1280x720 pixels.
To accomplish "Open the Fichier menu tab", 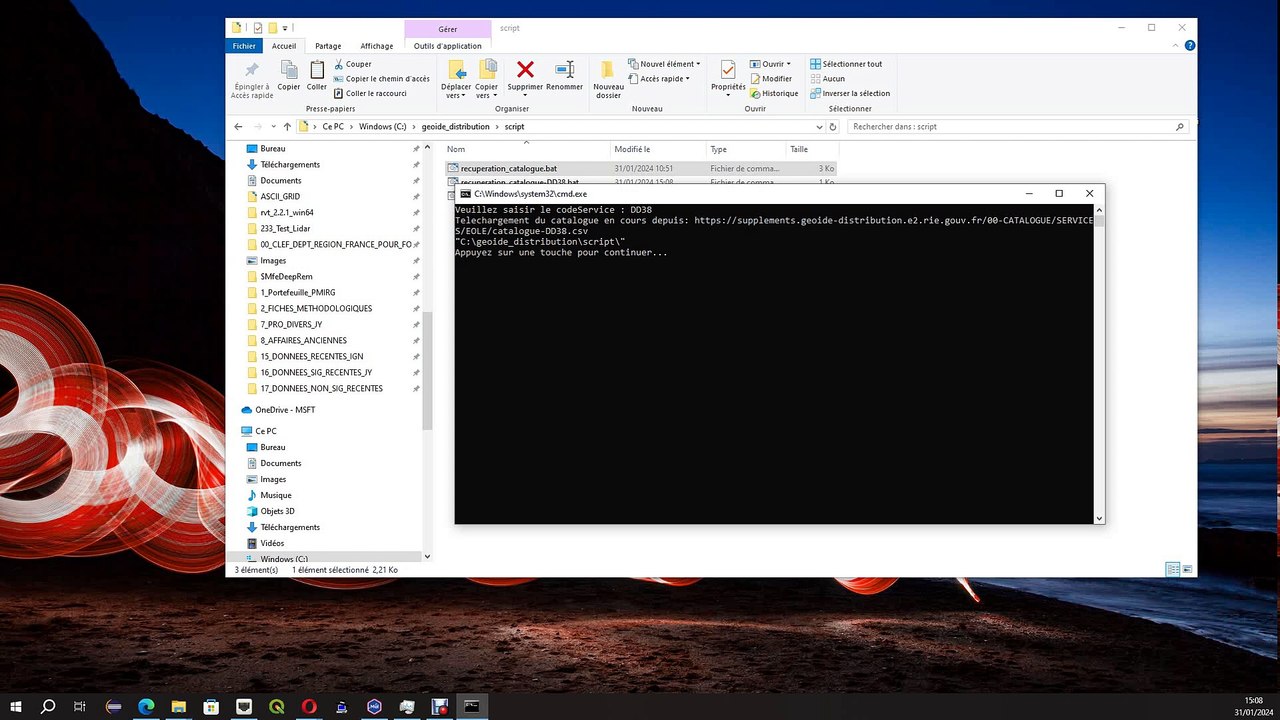I will [244, 46].
